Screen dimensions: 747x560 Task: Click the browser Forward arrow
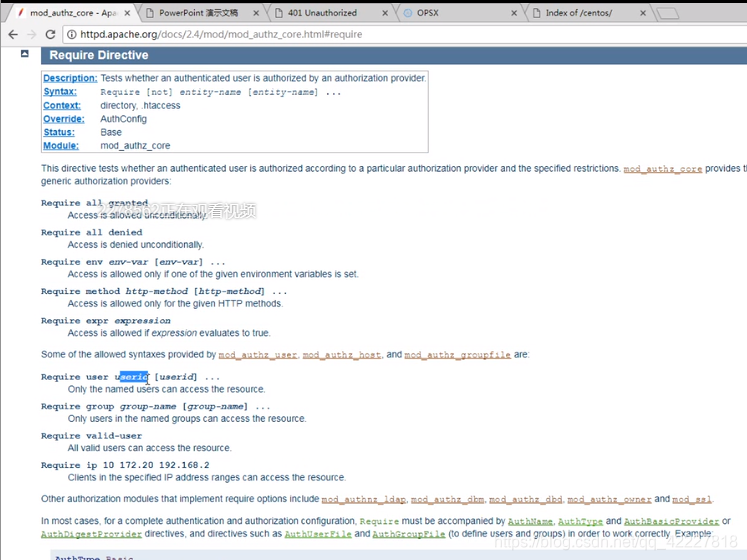[31, 34]
